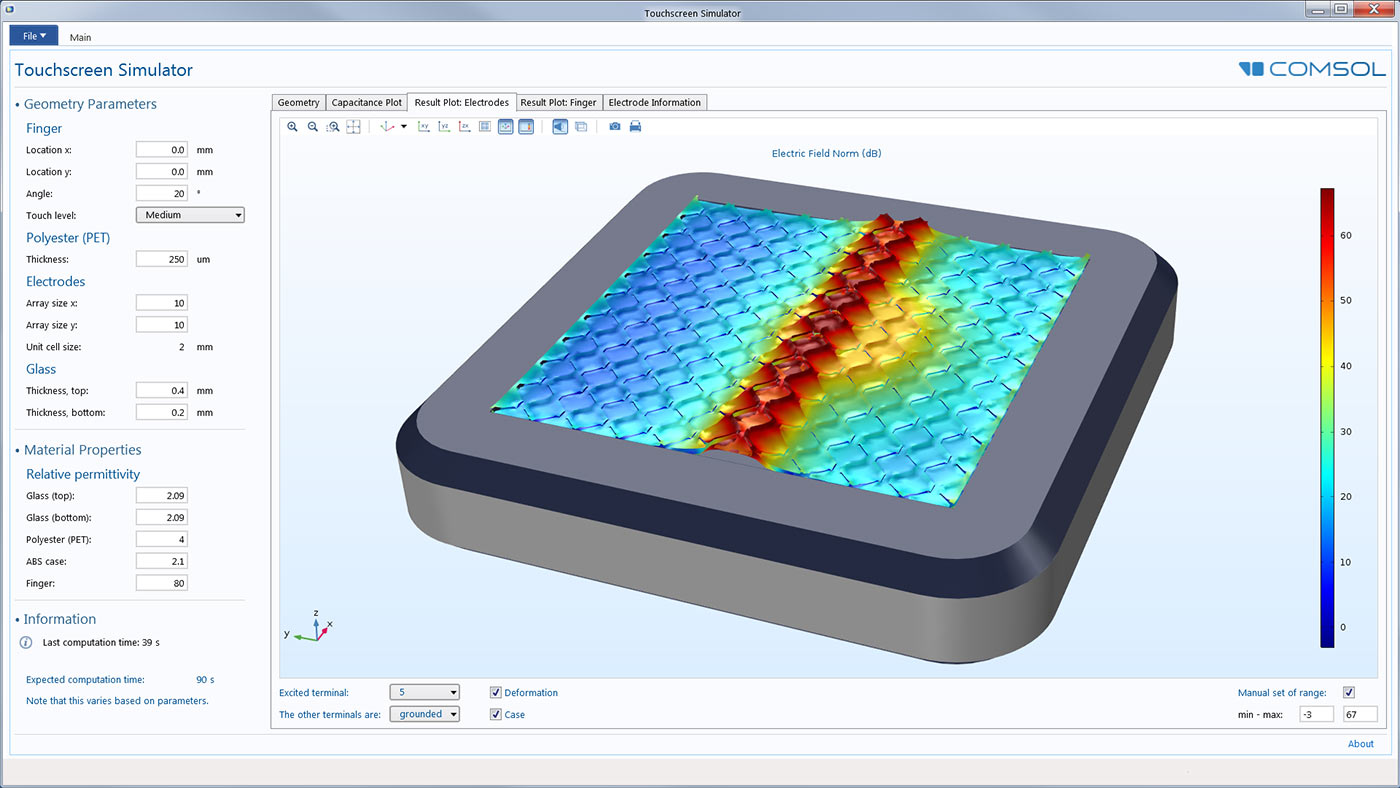Click the PET Thickness input field
1400x788 pixels.
coord(161,259)
